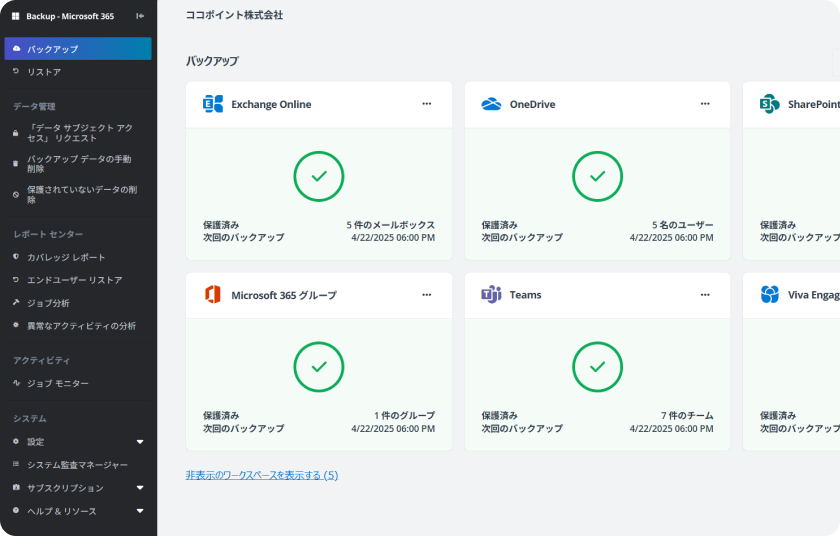Click the SharePoint logo icon

(770, 104)
